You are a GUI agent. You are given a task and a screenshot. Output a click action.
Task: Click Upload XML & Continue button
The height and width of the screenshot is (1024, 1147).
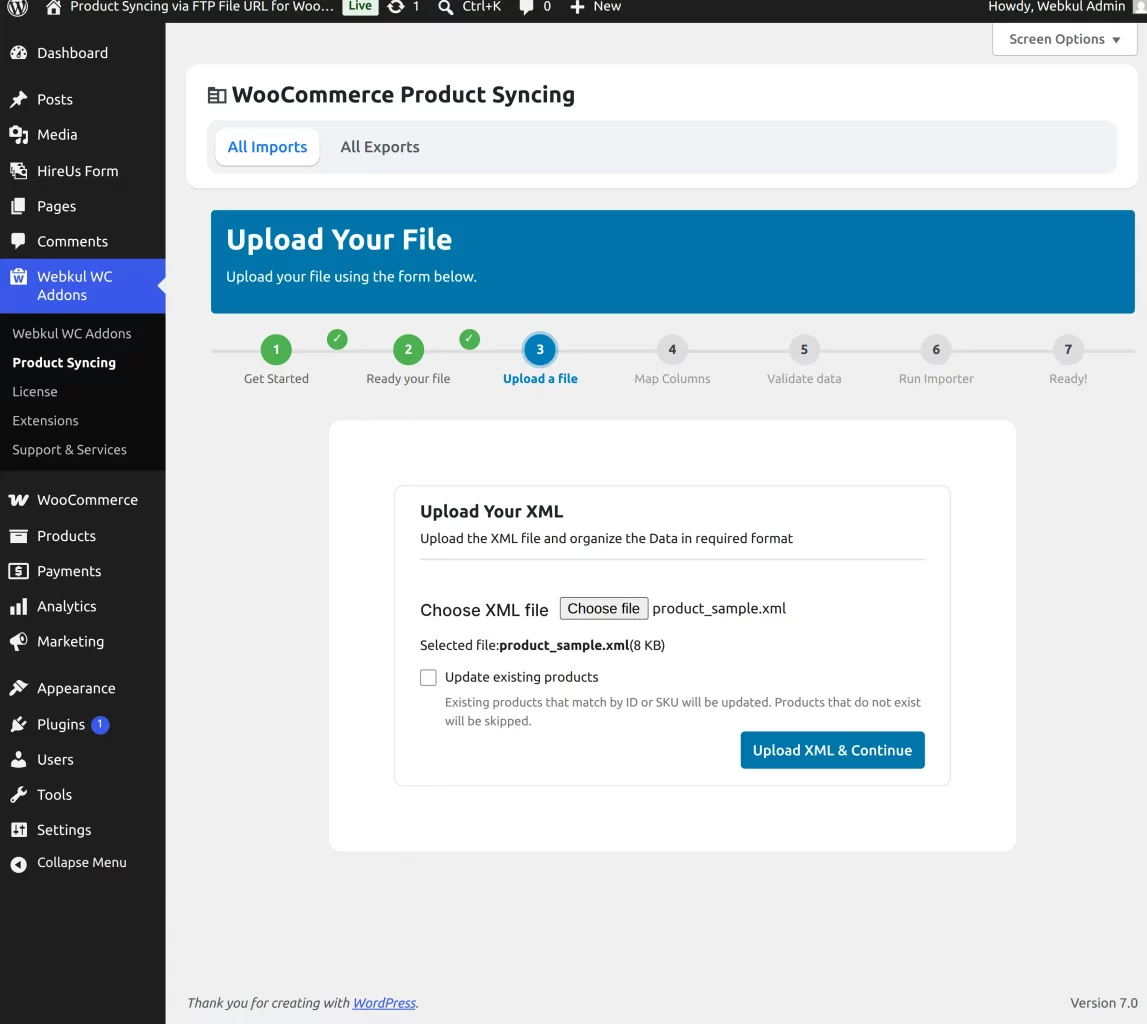pyautogui.click(x=832, y=750)
